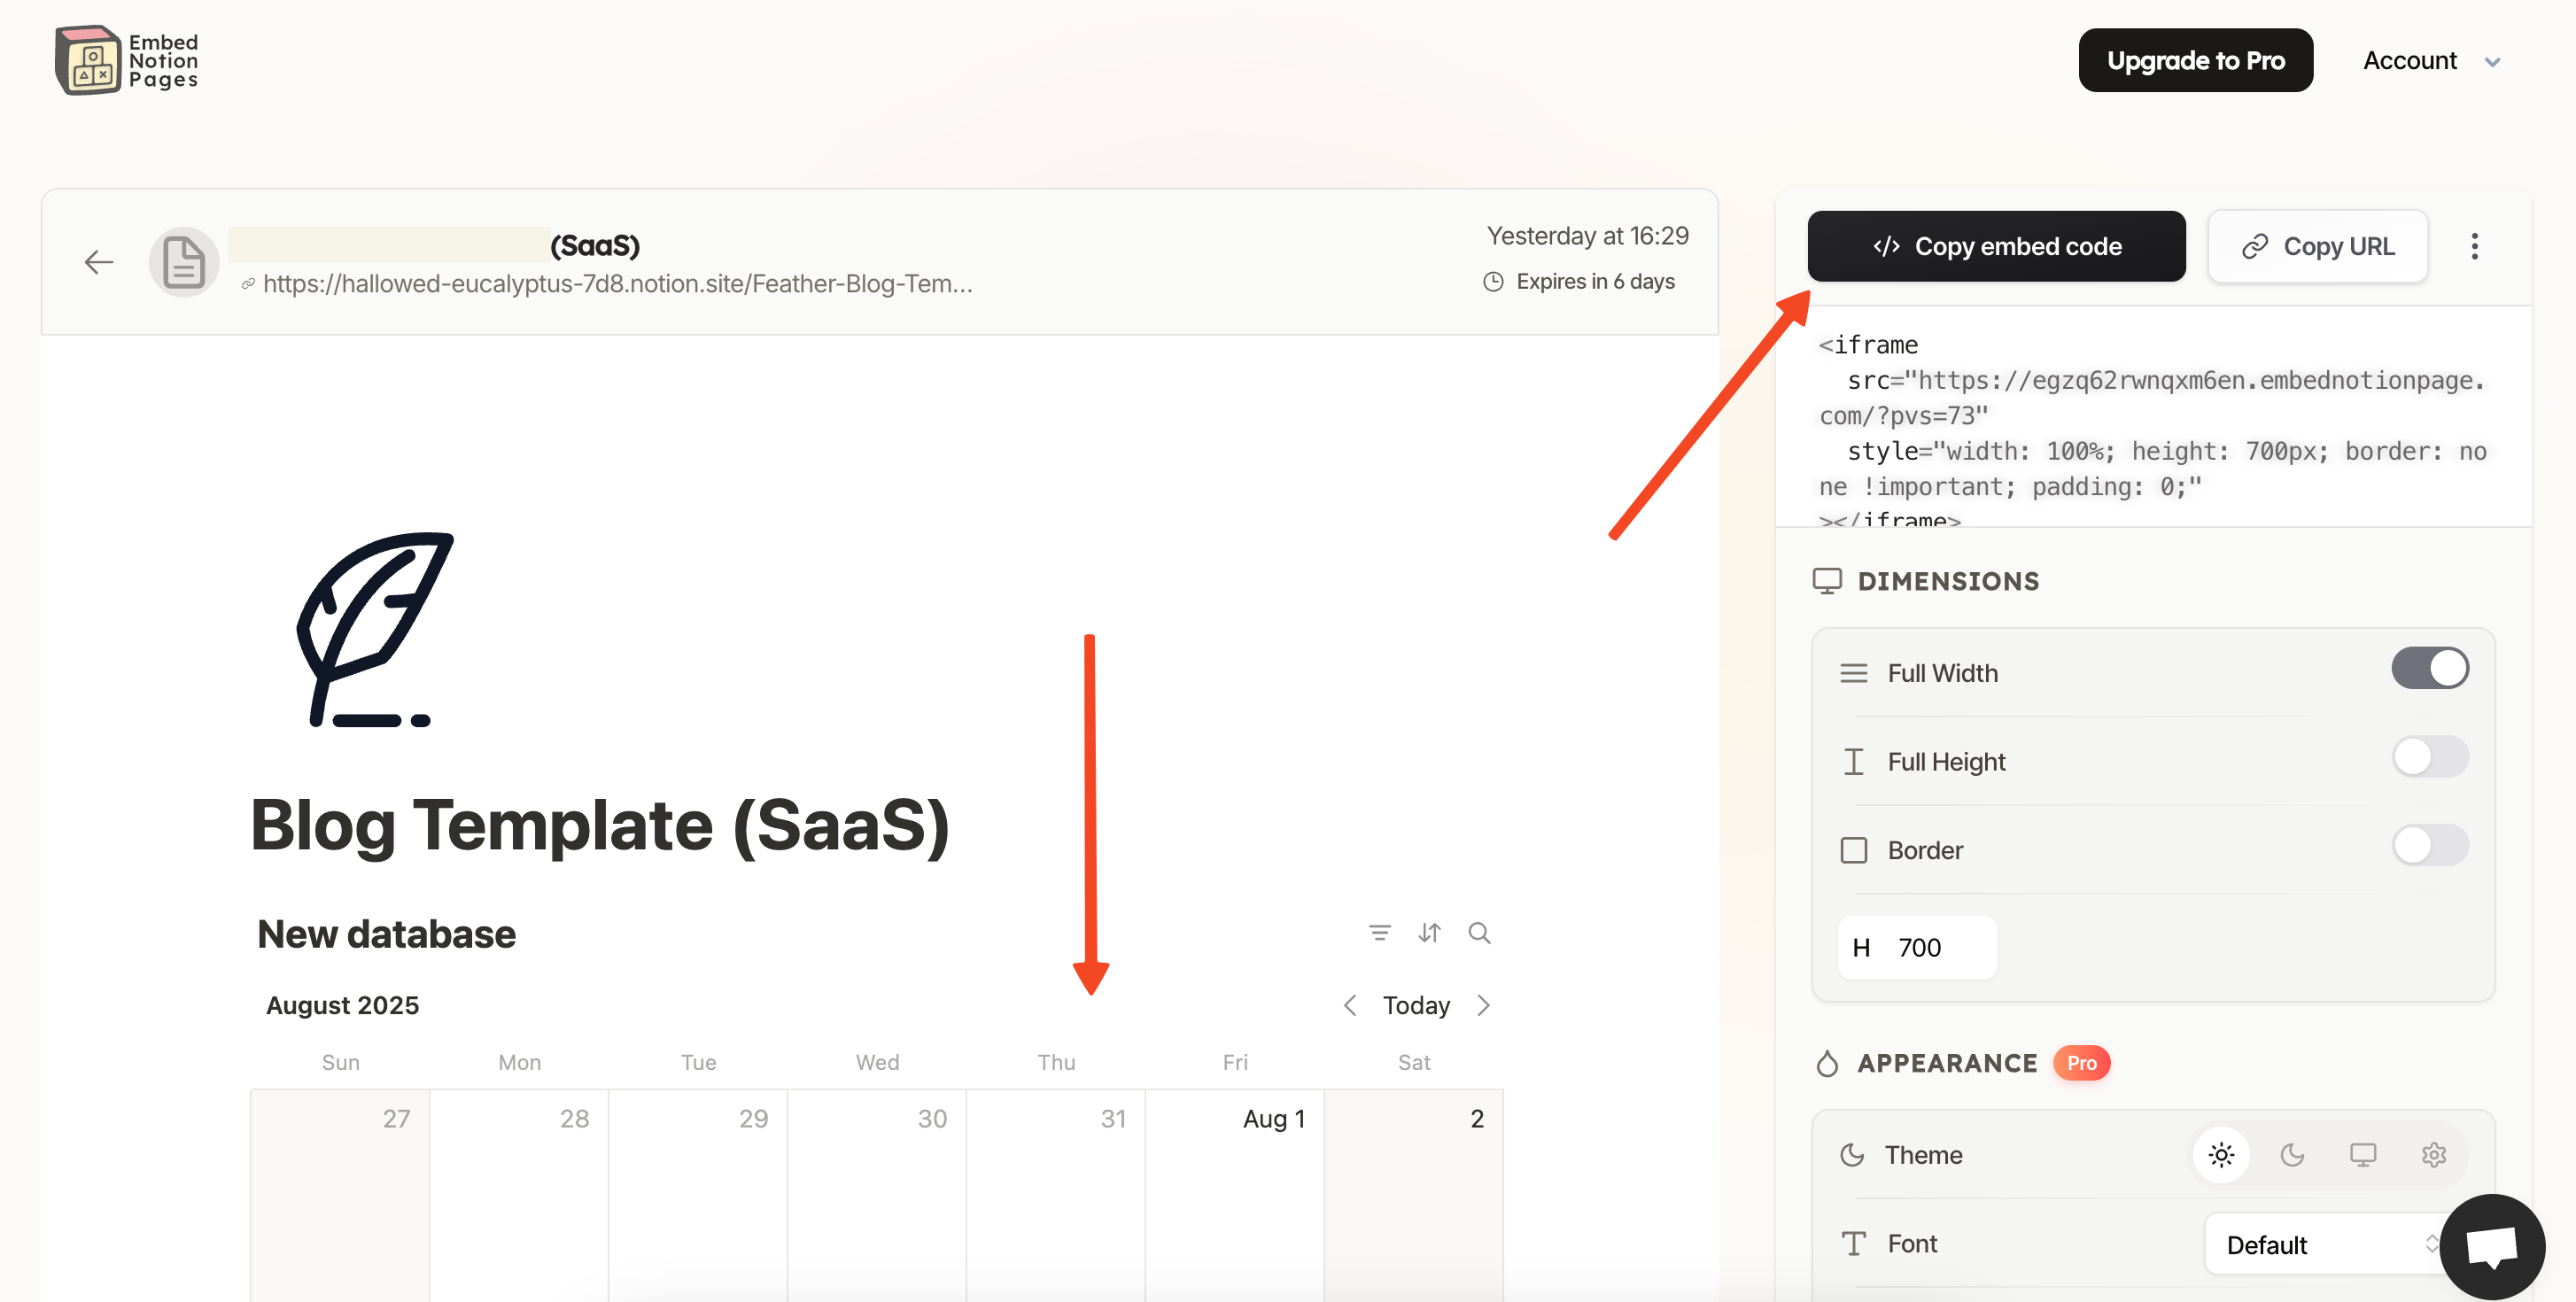Select the page document icon
Image resolution: width=2576 pixels, height=1302 pixels.
coord(184,262)
